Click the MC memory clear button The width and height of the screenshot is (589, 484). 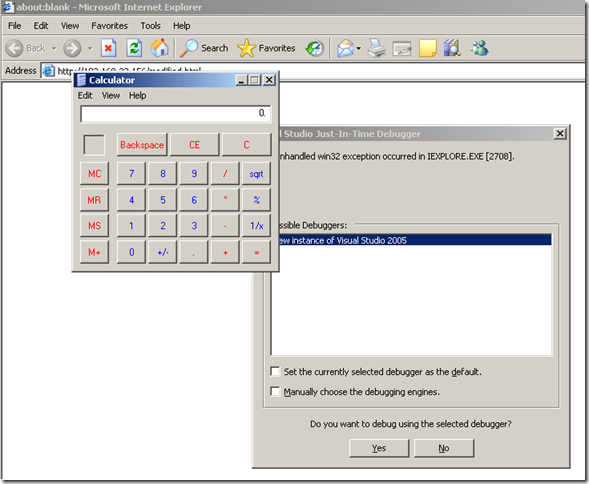(x=94, y=174)
